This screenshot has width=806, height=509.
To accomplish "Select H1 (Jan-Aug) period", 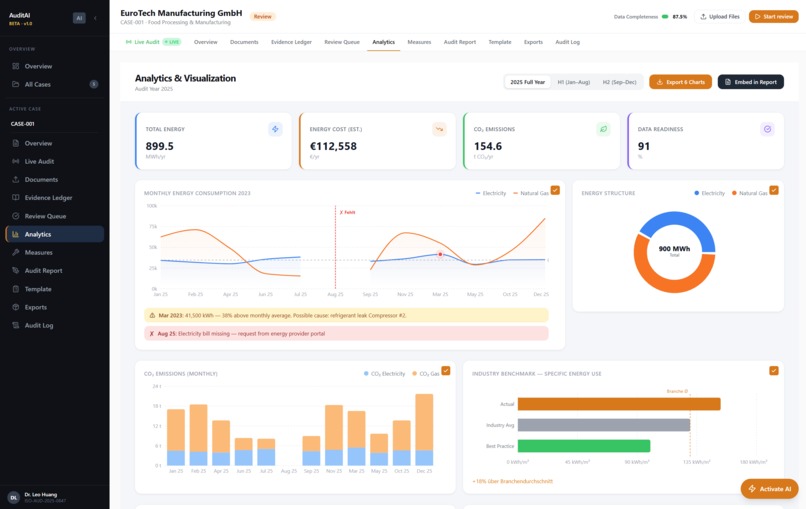I will [x=574, y=82].
